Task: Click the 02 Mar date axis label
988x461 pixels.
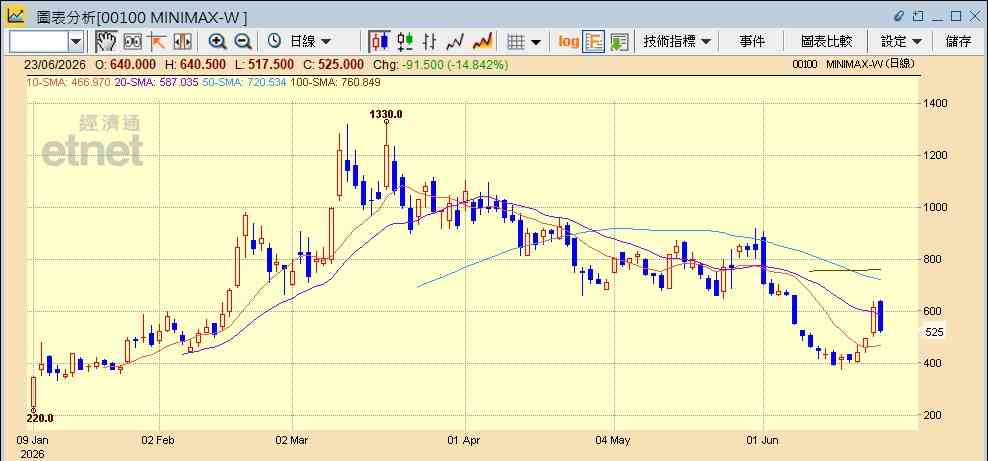Action: pos(292,440)
